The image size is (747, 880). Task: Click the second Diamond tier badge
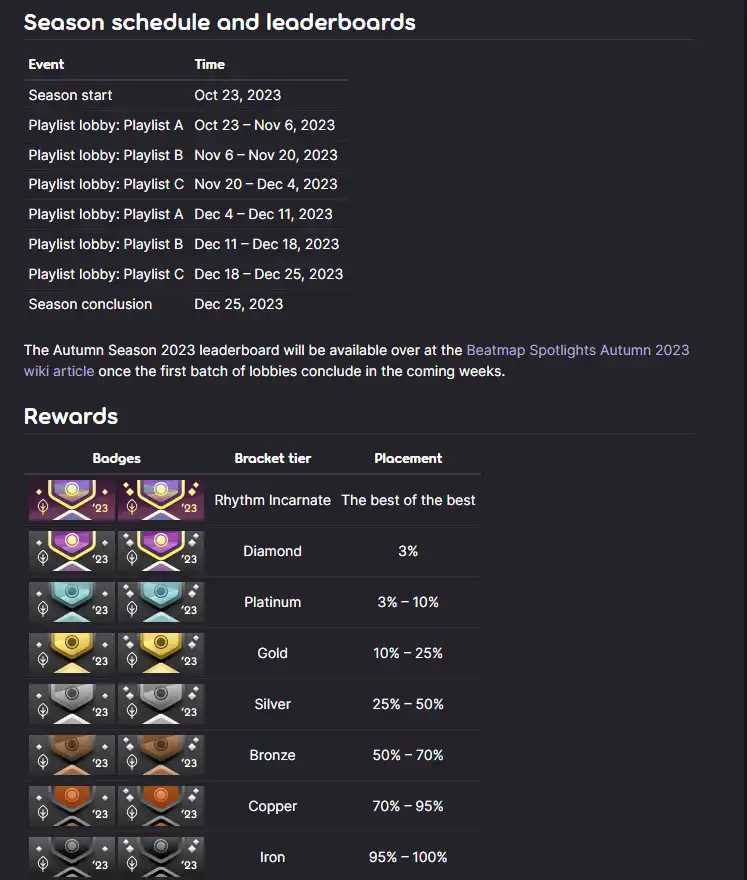(161, 551)
